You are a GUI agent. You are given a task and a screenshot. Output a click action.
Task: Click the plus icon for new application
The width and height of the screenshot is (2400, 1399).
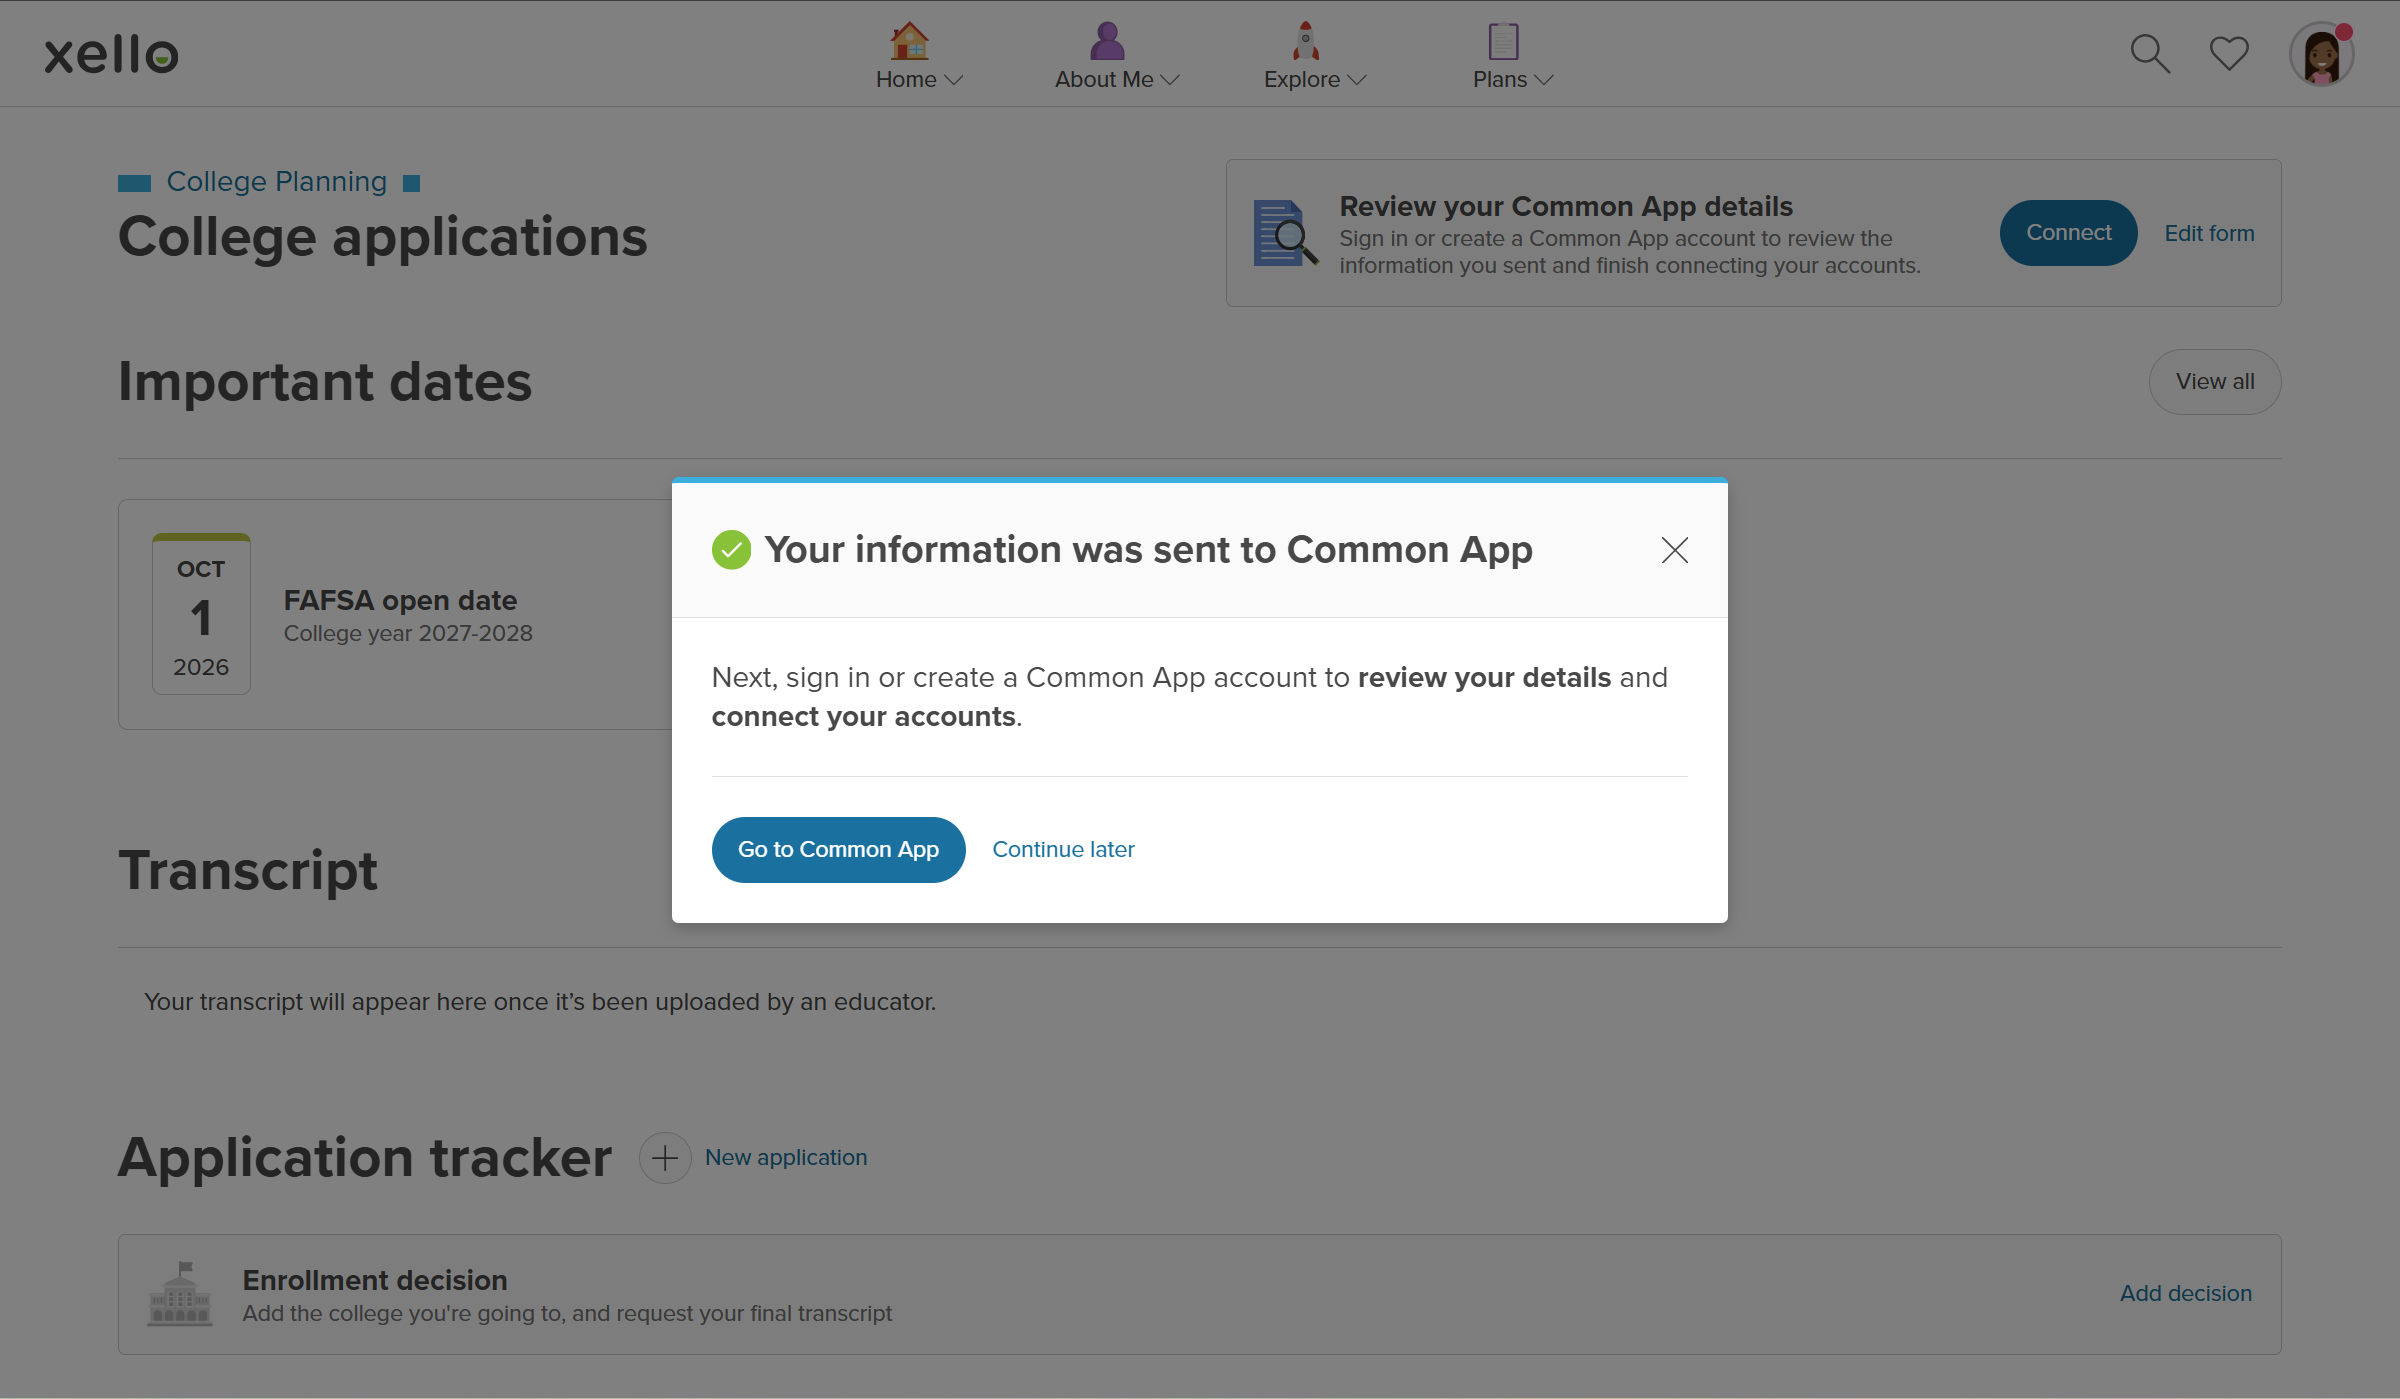(665, 1158)
